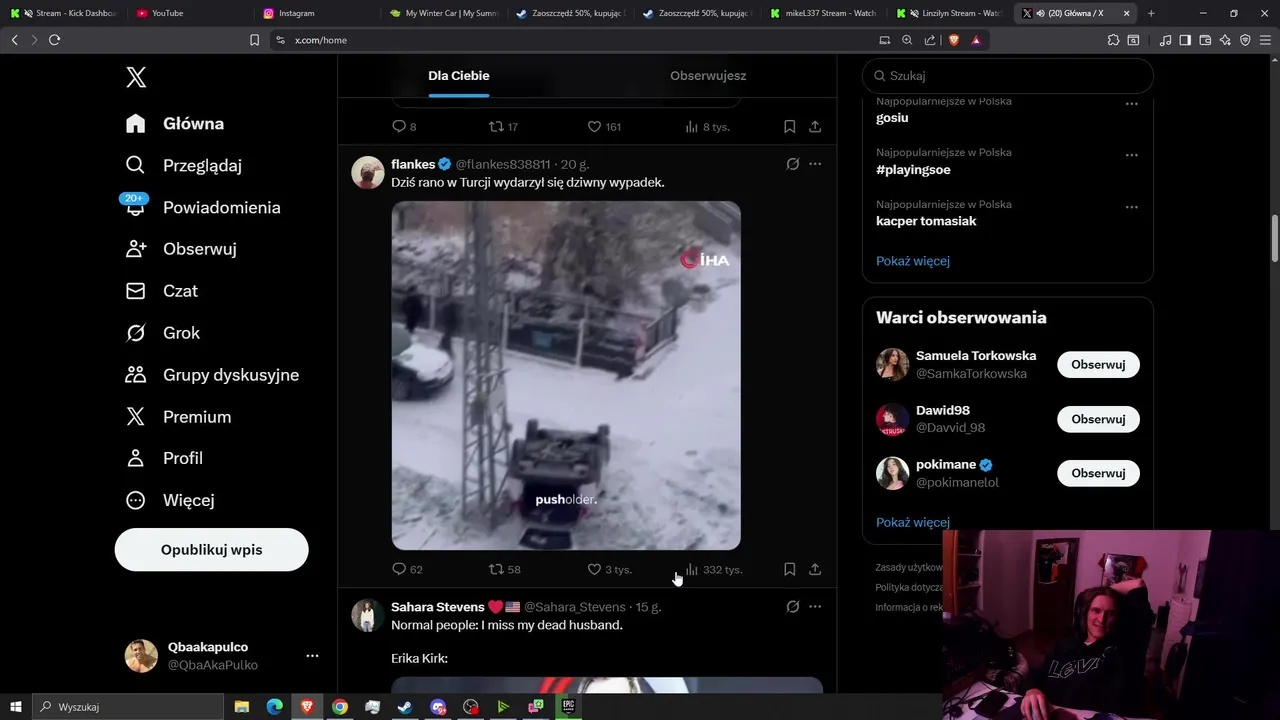Switch to the Dla Ciebie tab
The image size is (1280, 720).
pos(459,76)
